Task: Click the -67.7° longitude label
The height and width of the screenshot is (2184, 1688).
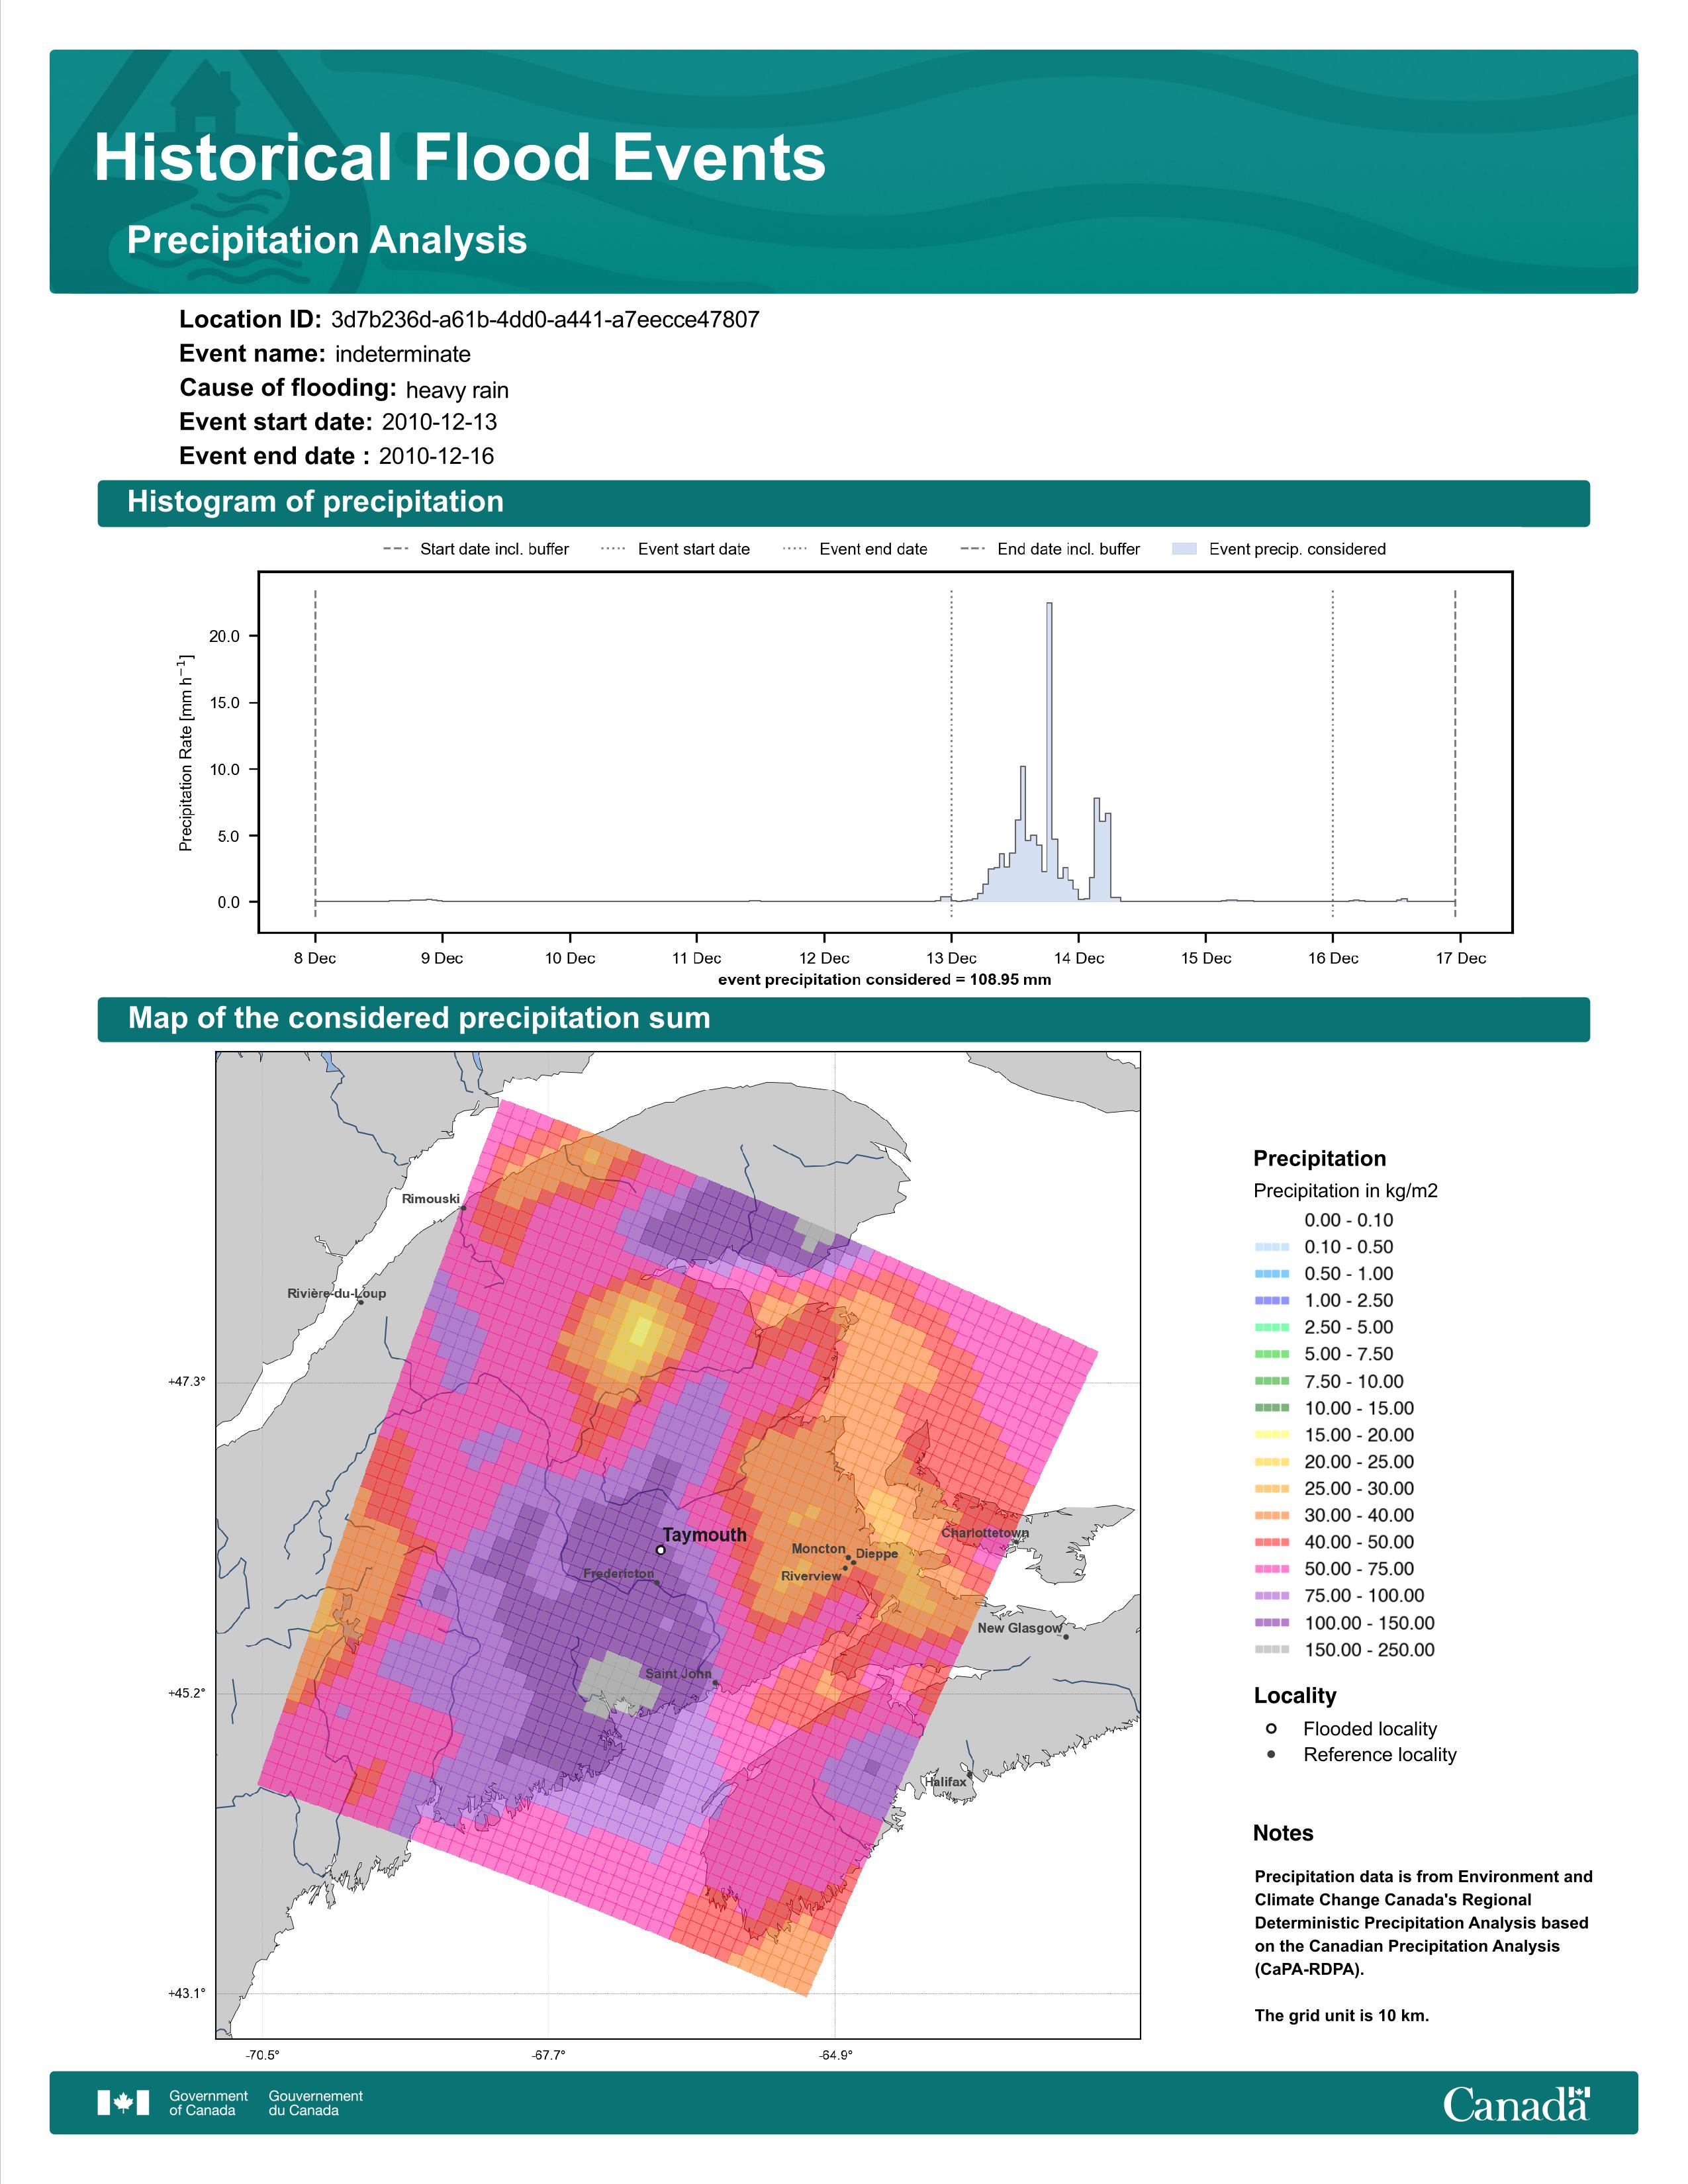Action: point(549,2055)
